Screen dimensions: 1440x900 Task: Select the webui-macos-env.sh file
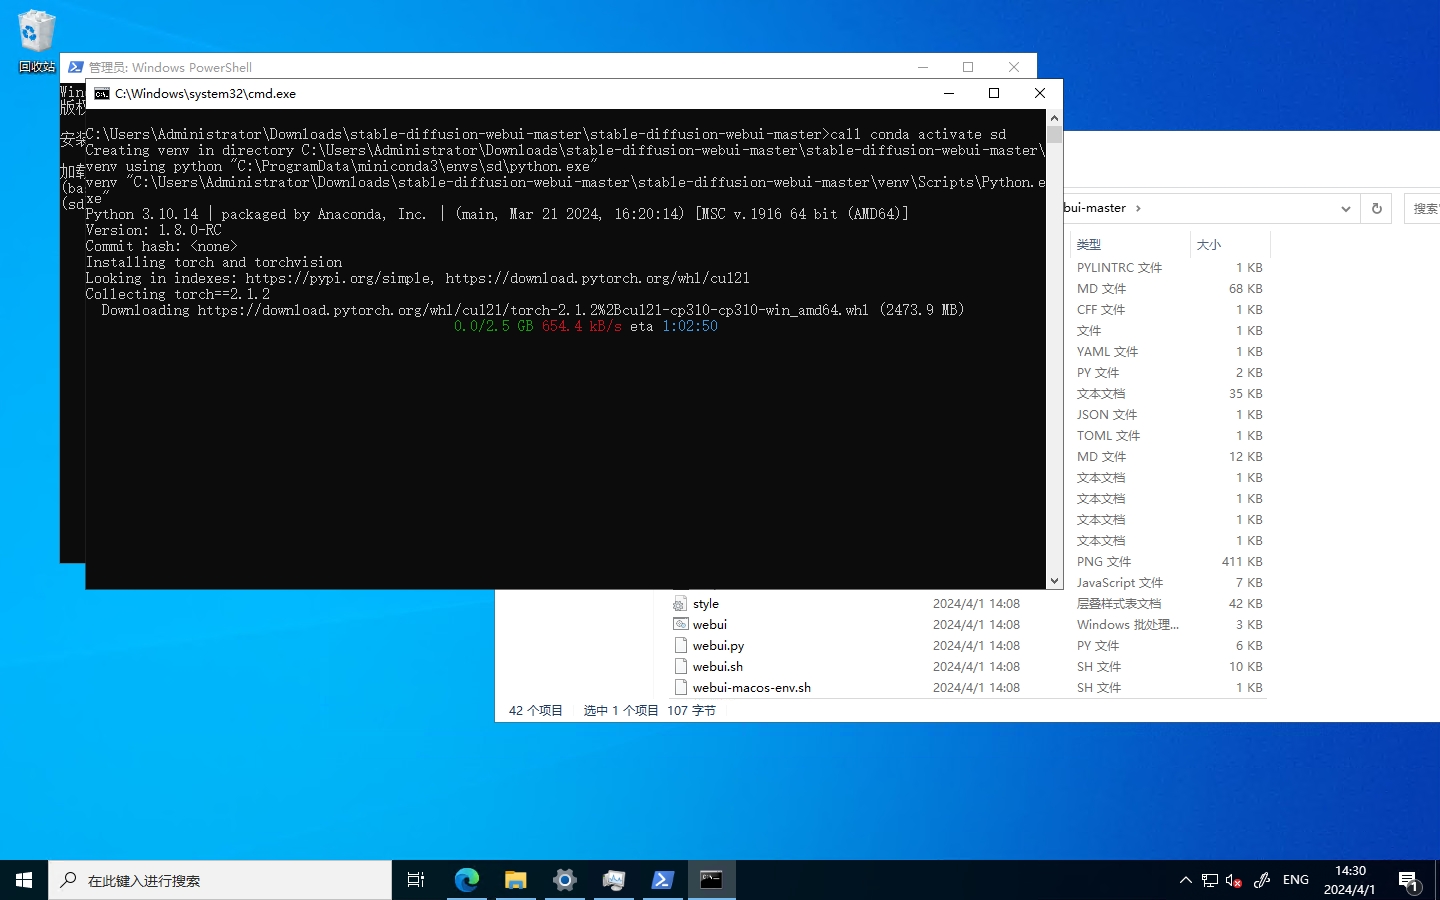point(751,688)
